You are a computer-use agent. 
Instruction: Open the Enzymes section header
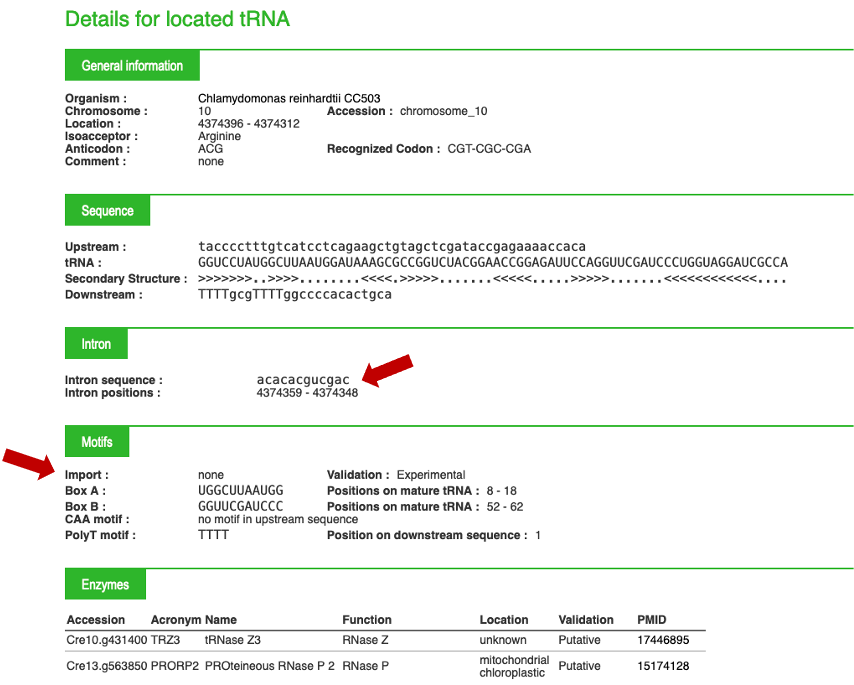pos(105,585)
